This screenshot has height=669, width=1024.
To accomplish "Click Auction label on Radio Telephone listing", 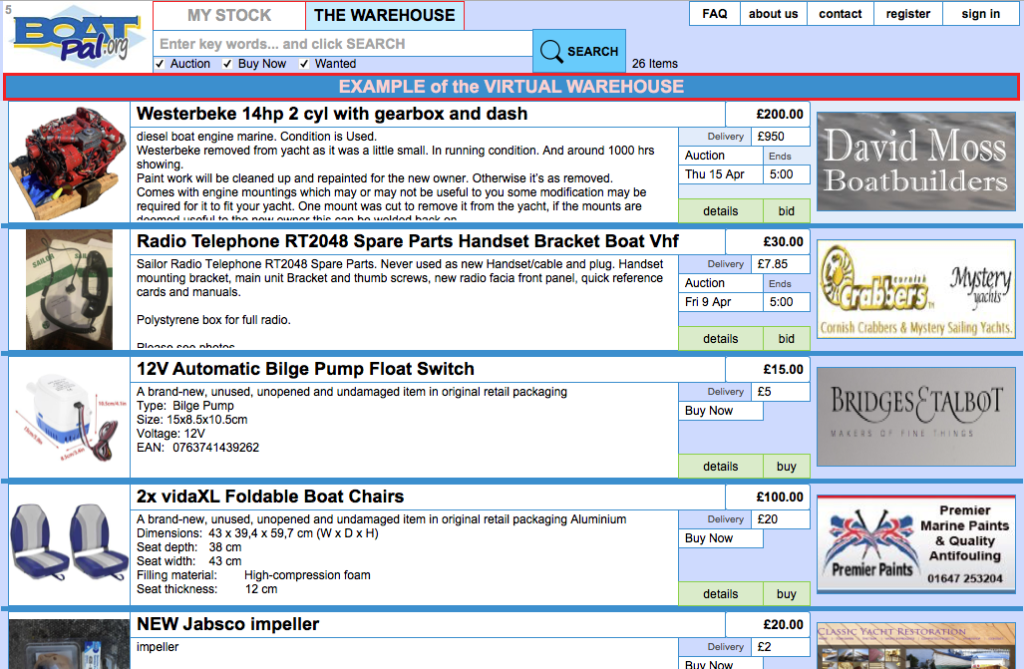I will coord(705,283).
